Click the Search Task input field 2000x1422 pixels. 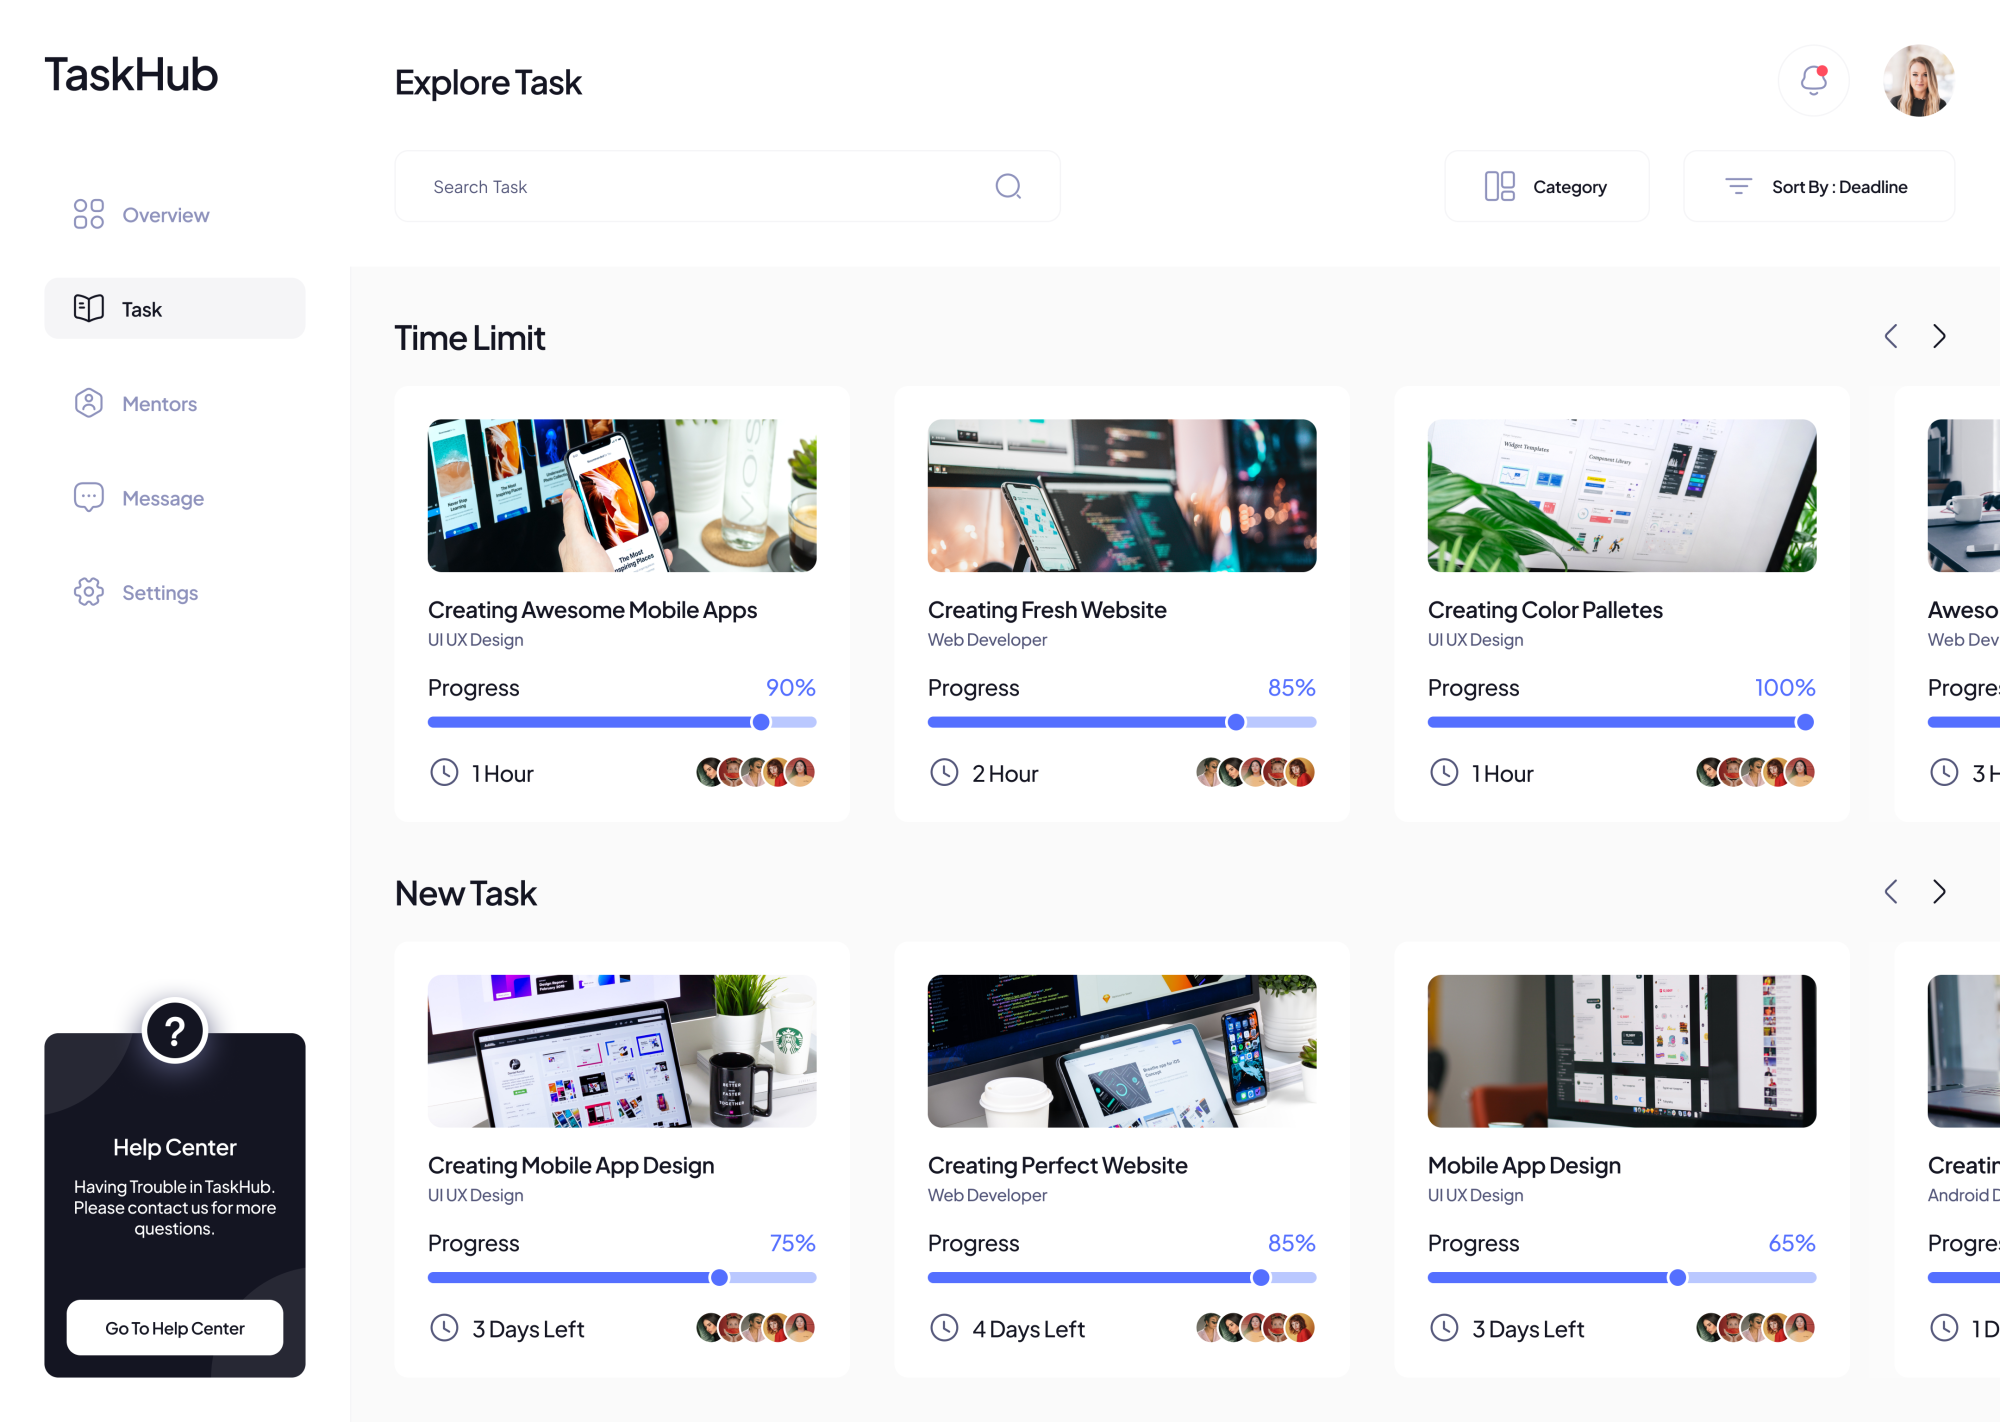click(x=700, y=187)
